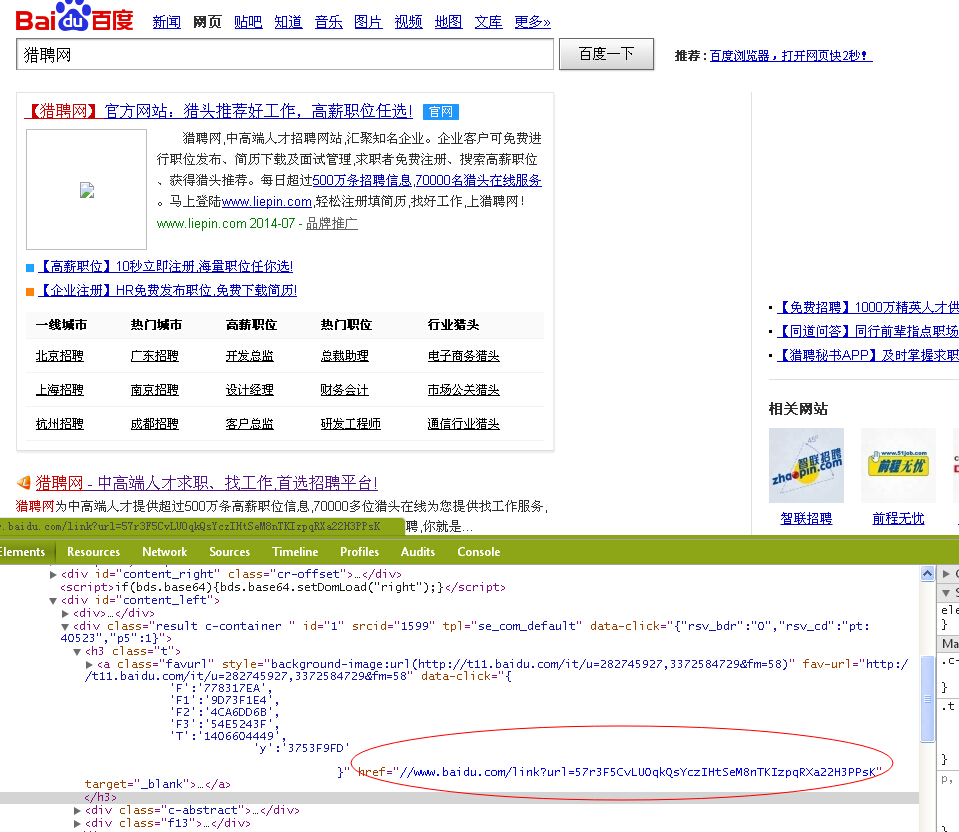This screenshot has width=959, height=832.
Task: Open the 更多» navigation link
Action: (532, 22)
